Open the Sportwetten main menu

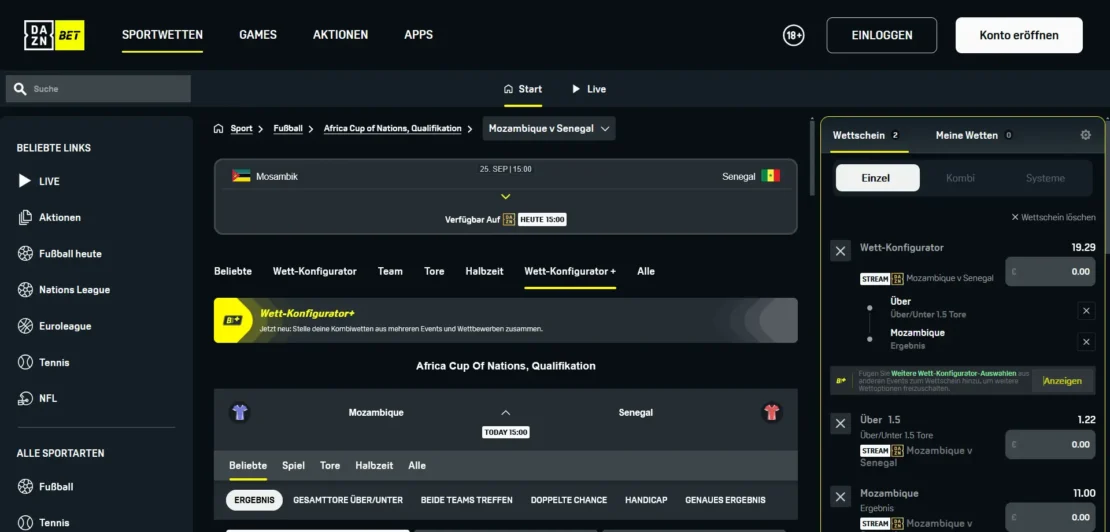(162, 35)
